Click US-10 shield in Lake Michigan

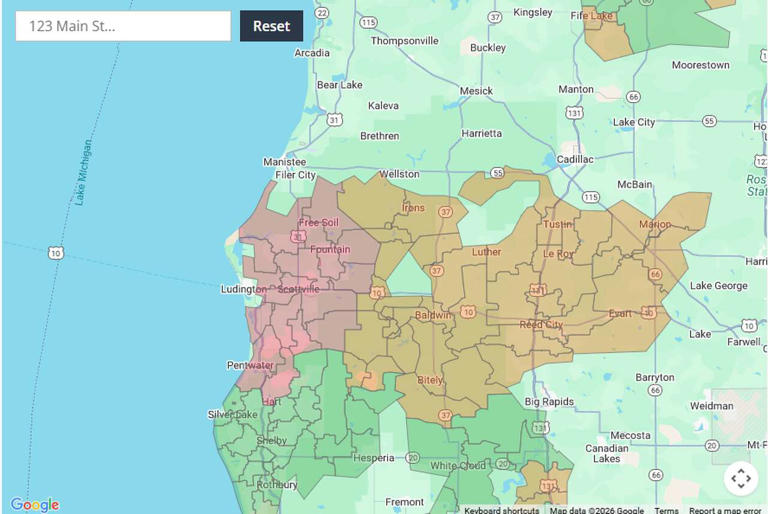55,253
